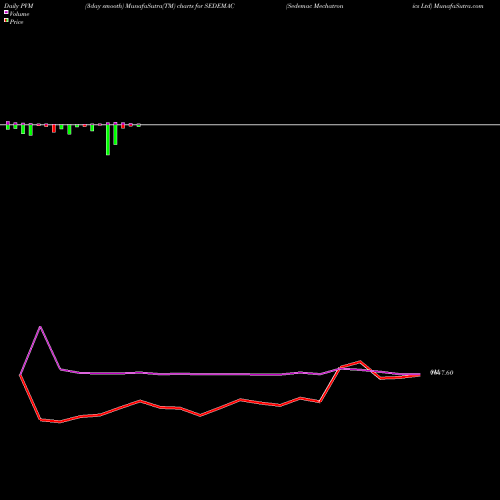Click the peak of the magenta volume line
The height and width of the screenshot is (500, 500).
(40, 327)
